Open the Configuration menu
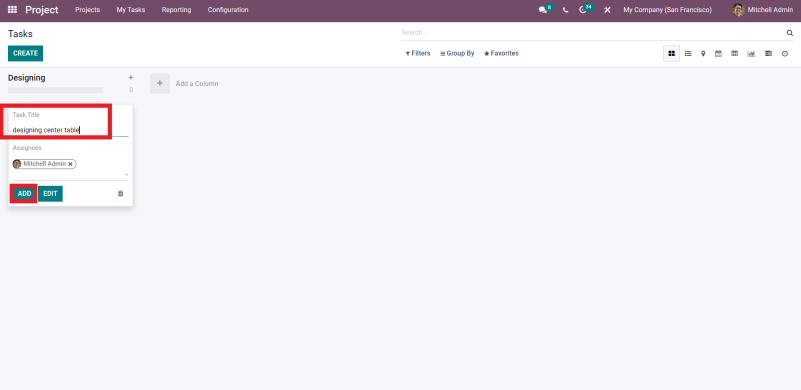The height and width of the screenshot is (390, 801). pos(228,10)
